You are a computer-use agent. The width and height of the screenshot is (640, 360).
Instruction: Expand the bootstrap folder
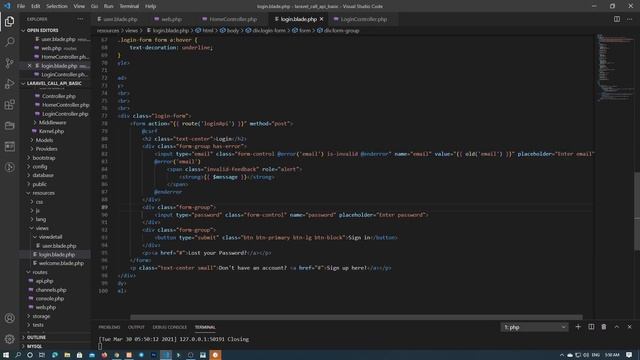pos(43,158)
